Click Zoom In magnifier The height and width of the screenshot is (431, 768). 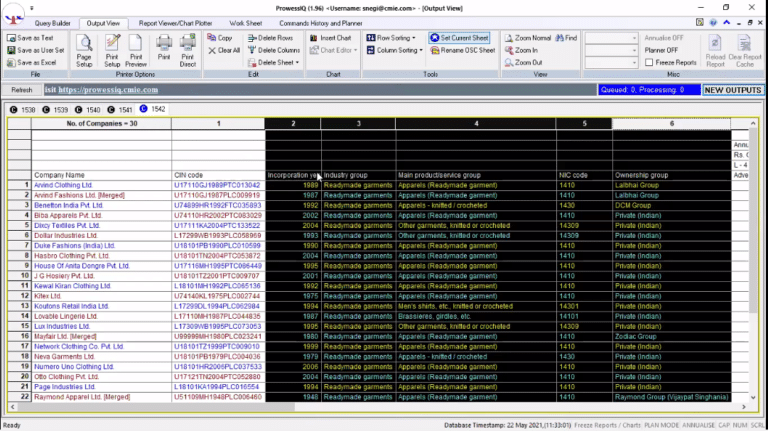coord(508,50)
